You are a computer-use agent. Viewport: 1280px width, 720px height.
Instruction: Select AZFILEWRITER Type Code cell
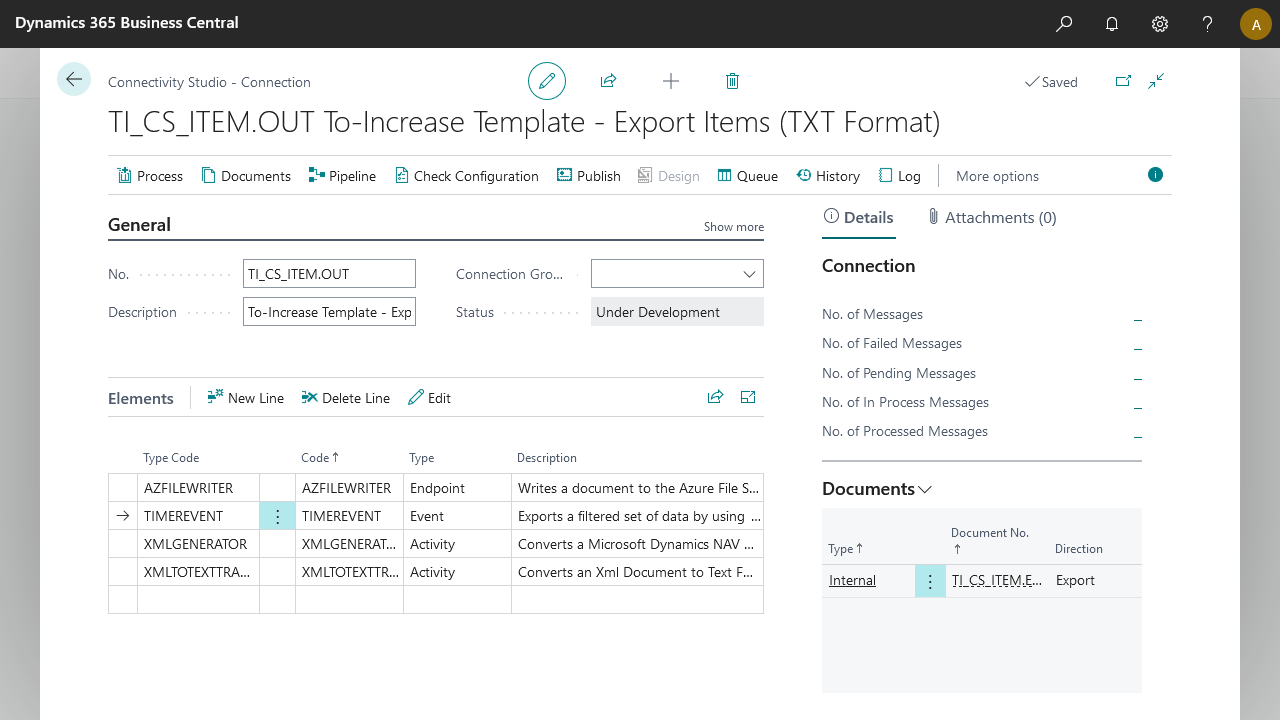(x=198, y=488)
